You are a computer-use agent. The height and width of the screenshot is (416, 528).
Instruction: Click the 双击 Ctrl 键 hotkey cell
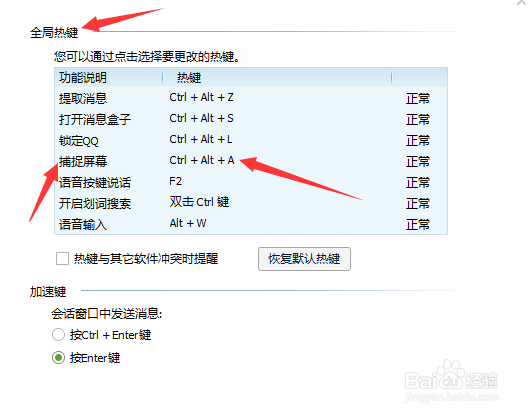click(199, 202)
